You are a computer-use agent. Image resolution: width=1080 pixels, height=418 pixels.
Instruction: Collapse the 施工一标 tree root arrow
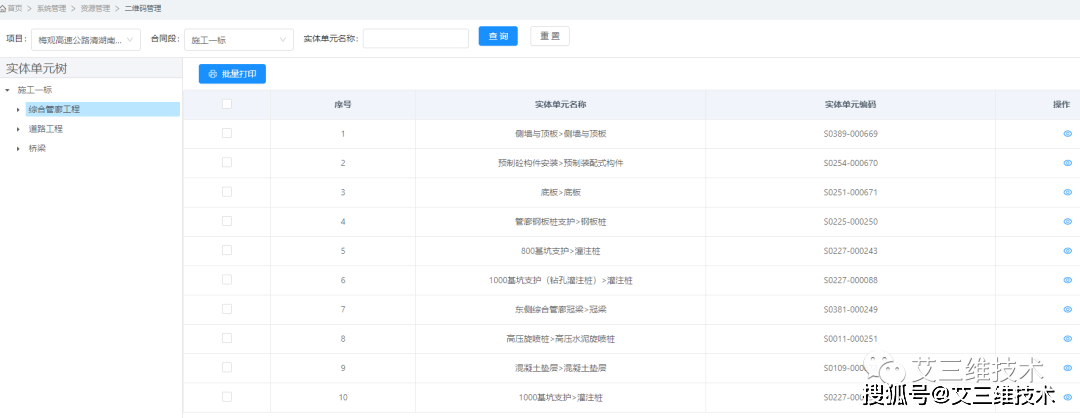(8, 90)
